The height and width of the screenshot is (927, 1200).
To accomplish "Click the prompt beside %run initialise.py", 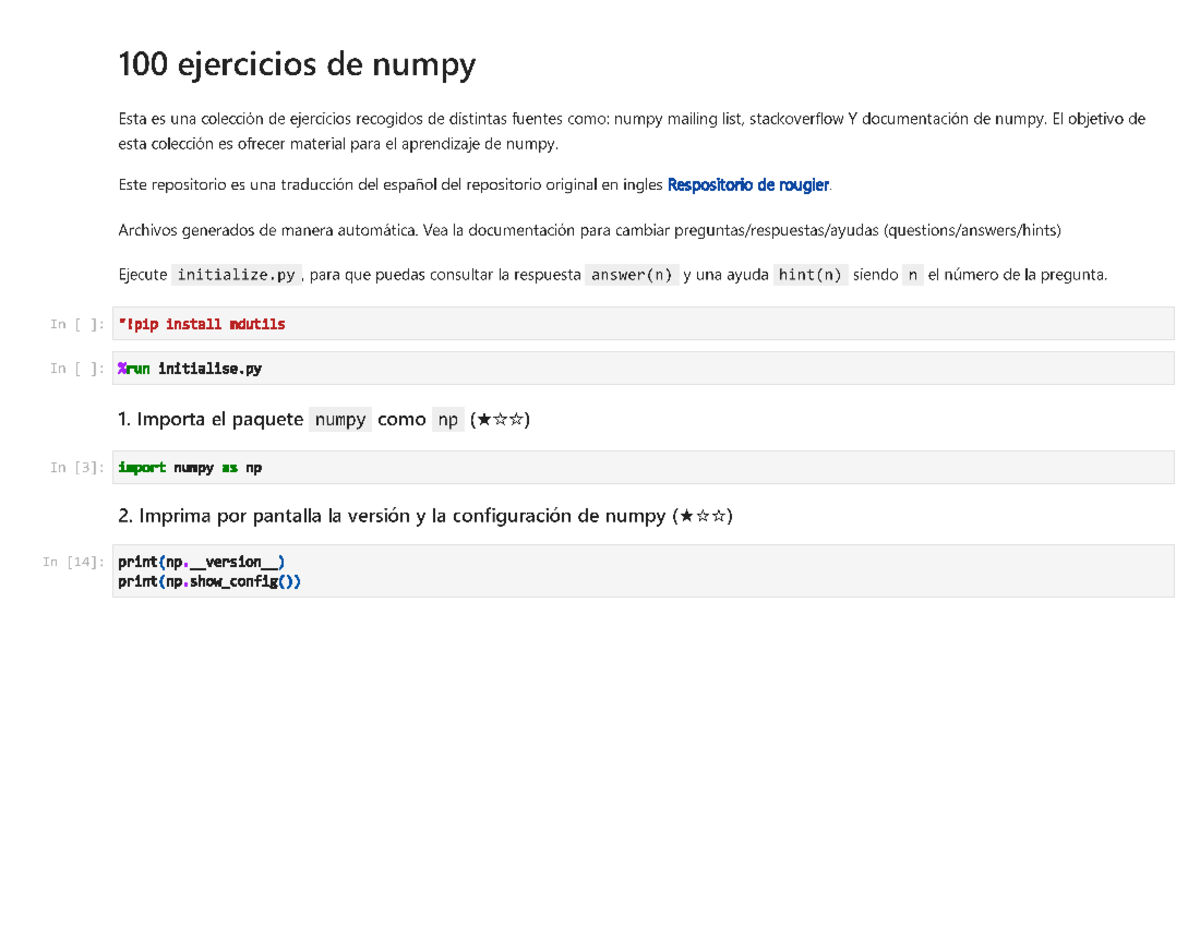I will [x=76, y=367].
